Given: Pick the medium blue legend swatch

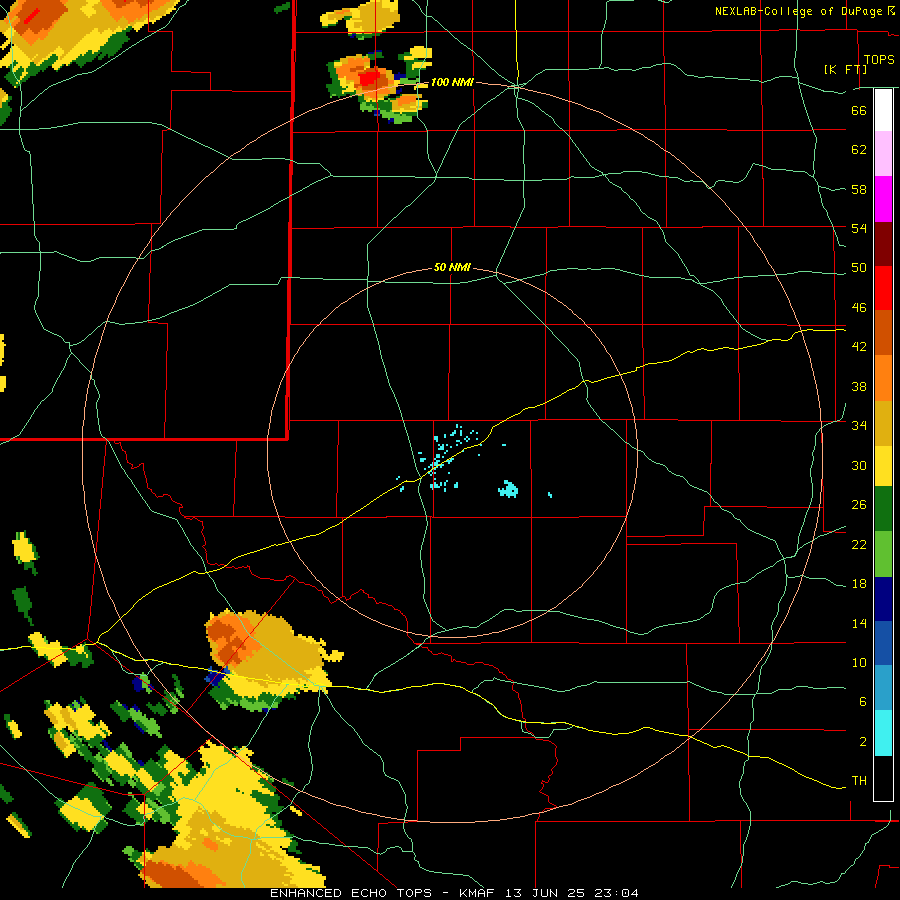Looking at the screenshot, I should coord(883,643).
